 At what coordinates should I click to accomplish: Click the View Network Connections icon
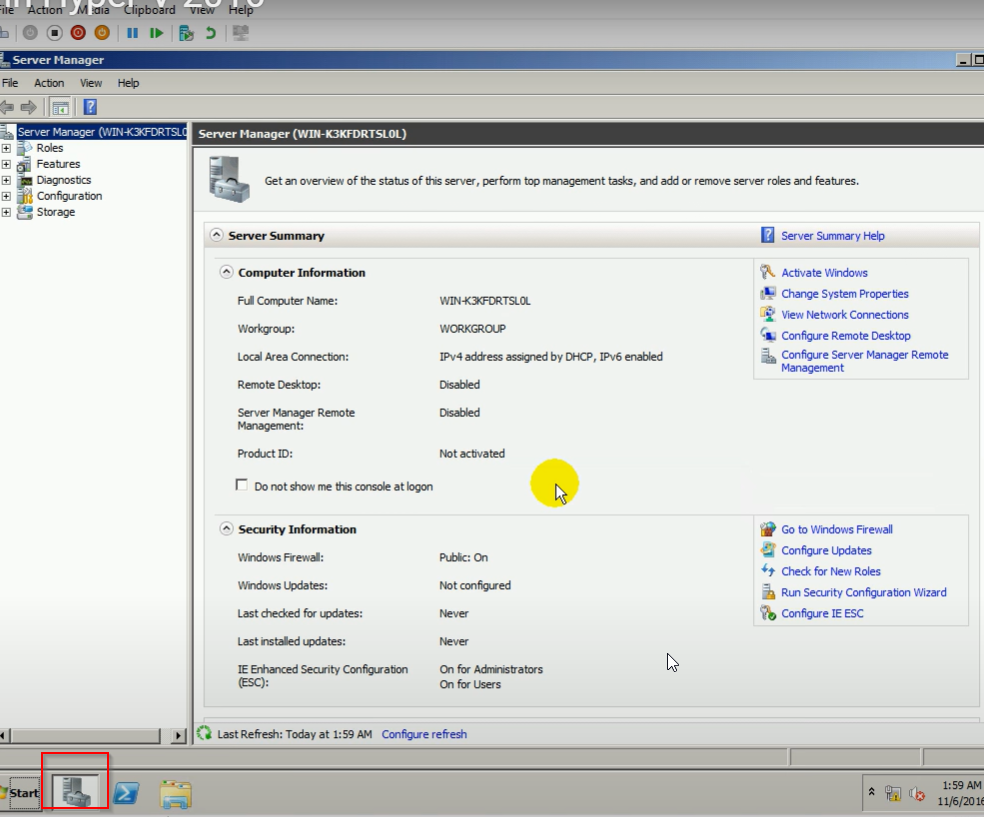click(x=767, y=314)
